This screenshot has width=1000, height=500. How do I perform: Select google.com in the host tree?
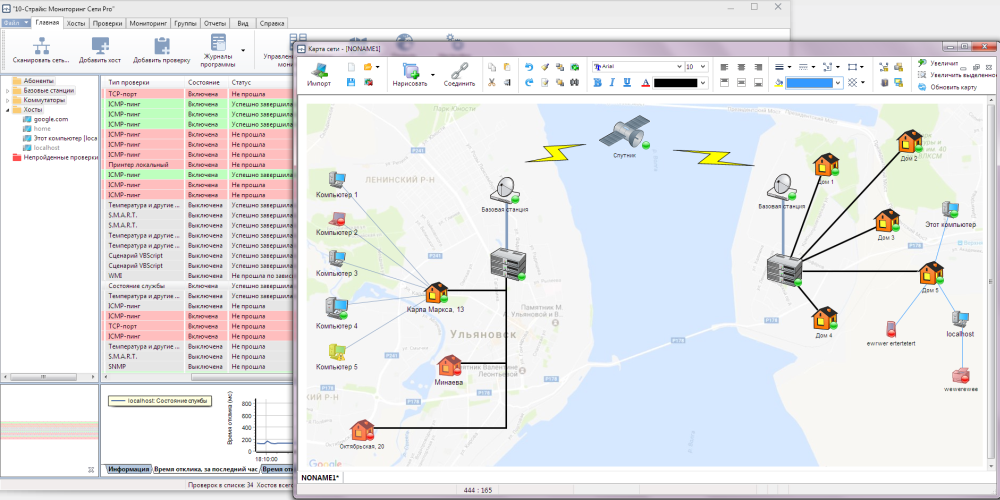coord(50,119)
